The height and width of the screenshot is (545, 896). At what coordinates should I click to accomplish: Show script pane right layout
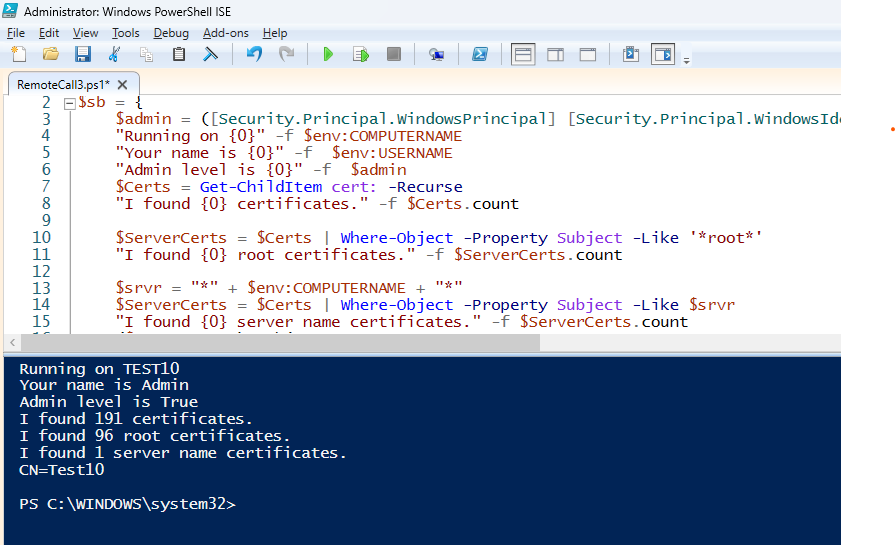pos(555,54)
